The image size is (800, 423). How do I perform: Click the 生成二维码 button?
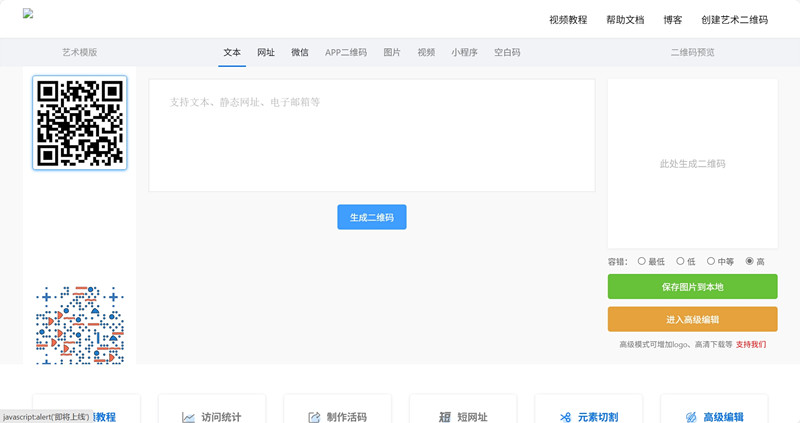click(x=372, y=217)
